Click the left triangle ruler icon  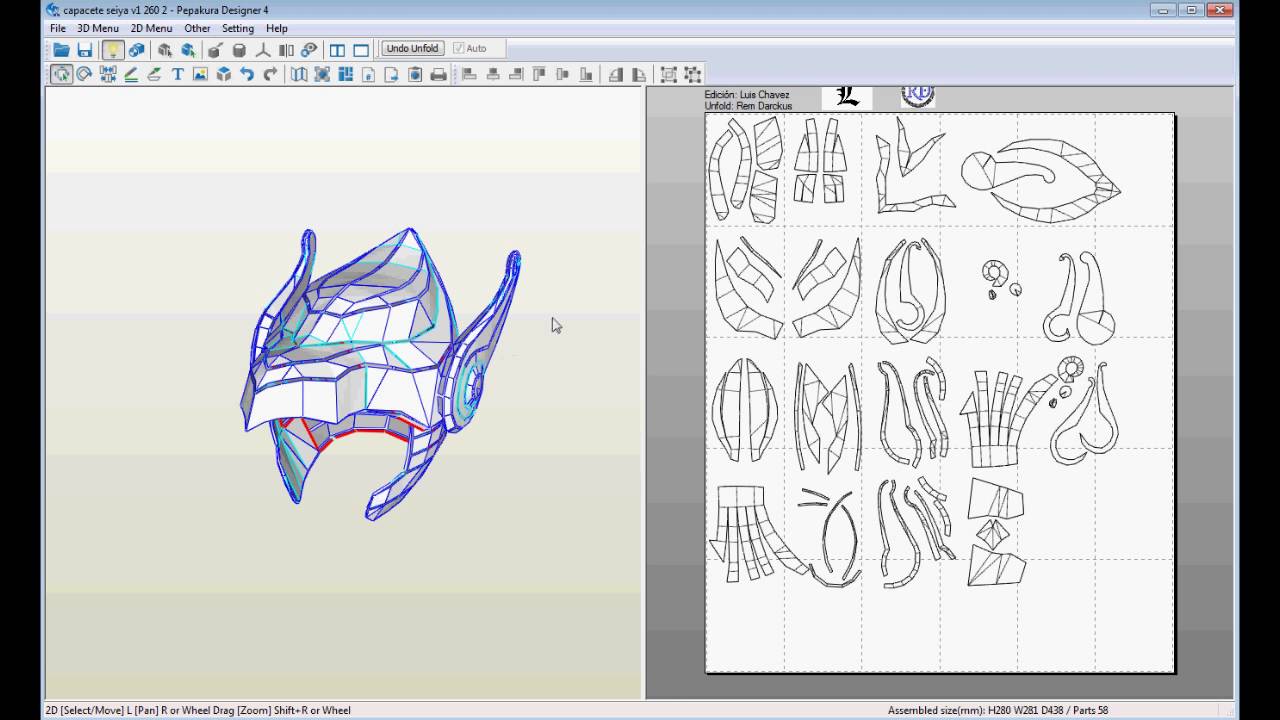[x=615, y=74]
